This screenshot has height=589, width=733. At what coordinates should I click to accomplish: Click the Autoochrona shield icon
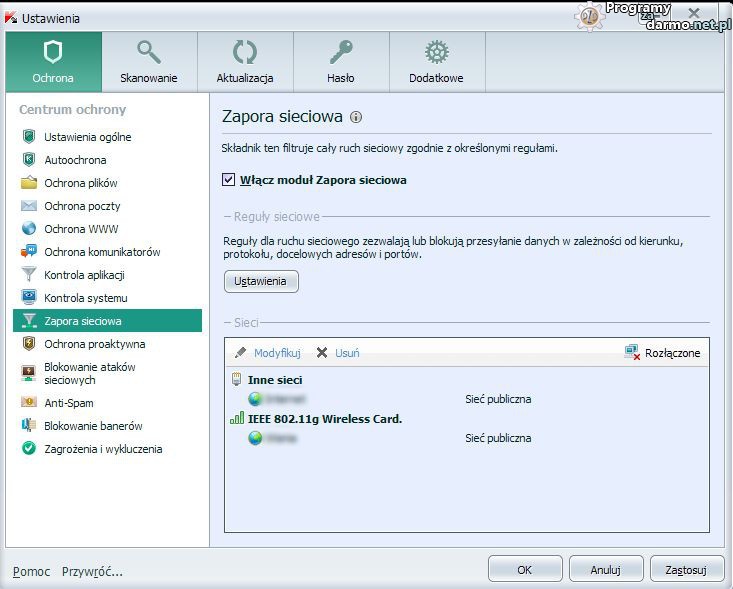[x=29, y=159]
